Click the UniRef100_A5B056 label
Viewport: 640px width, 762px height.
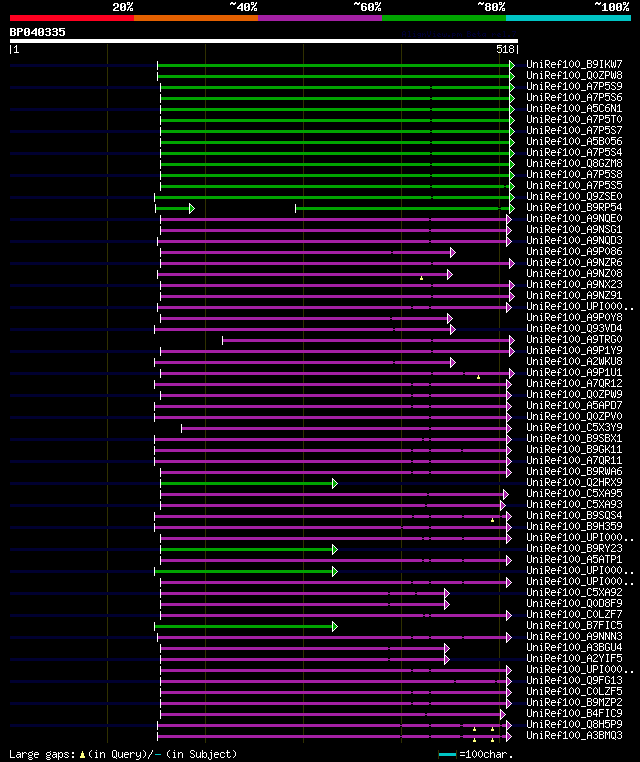click(574, 141)
